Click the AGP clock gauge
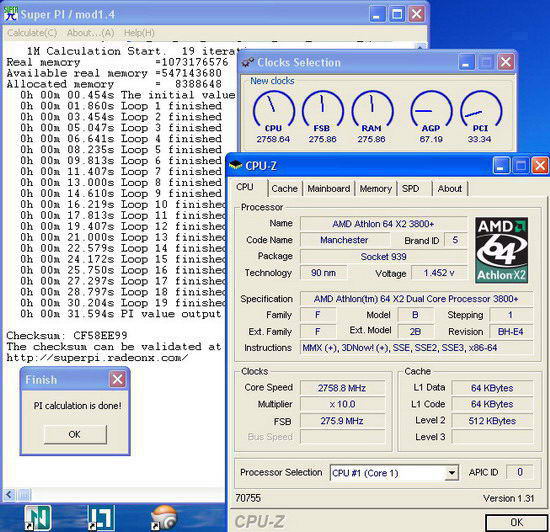 point(431,112)
